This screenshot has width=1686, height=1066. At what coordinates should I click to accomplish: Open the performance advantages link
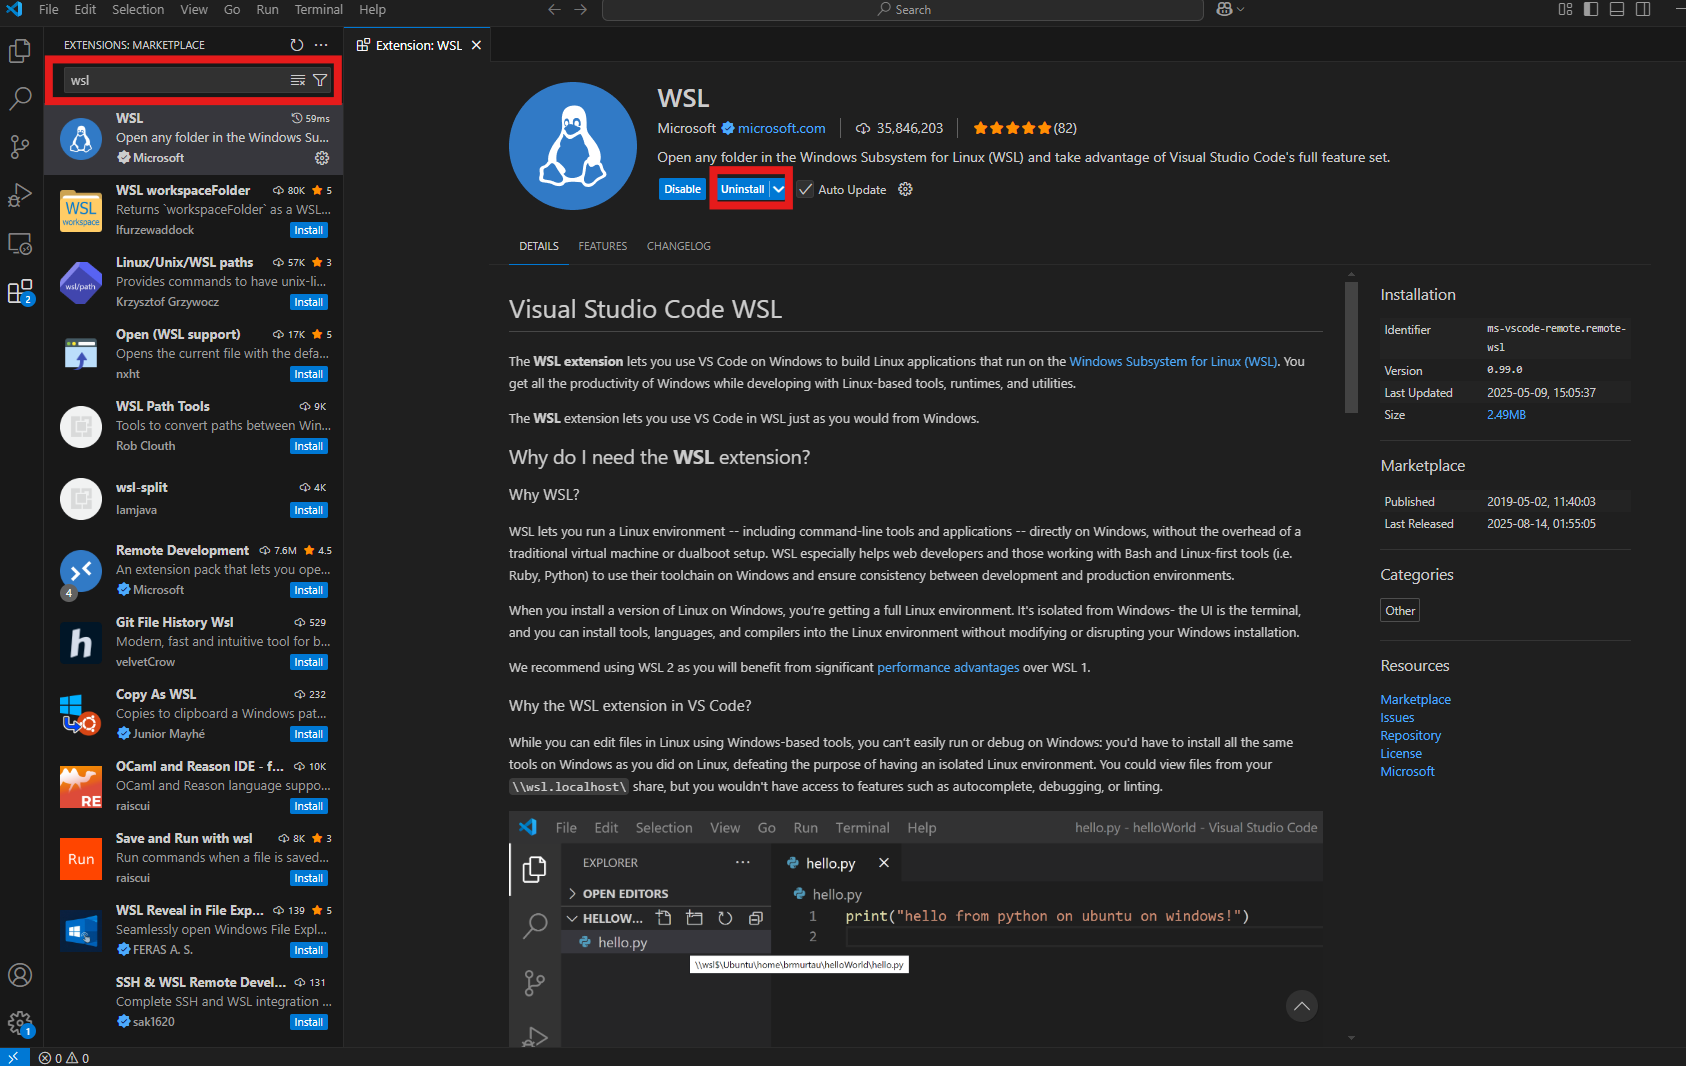click(948, 667)
